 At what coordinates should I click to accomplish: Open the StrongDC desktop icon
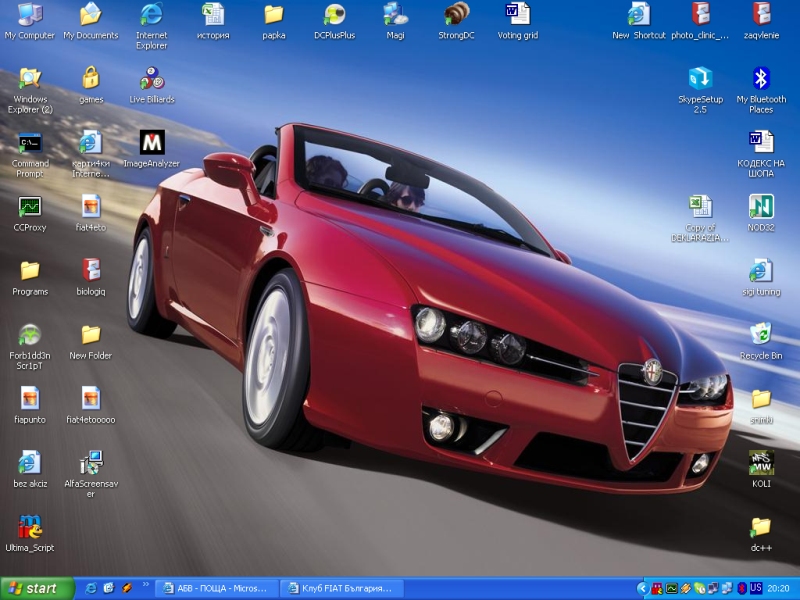point(456,15)
